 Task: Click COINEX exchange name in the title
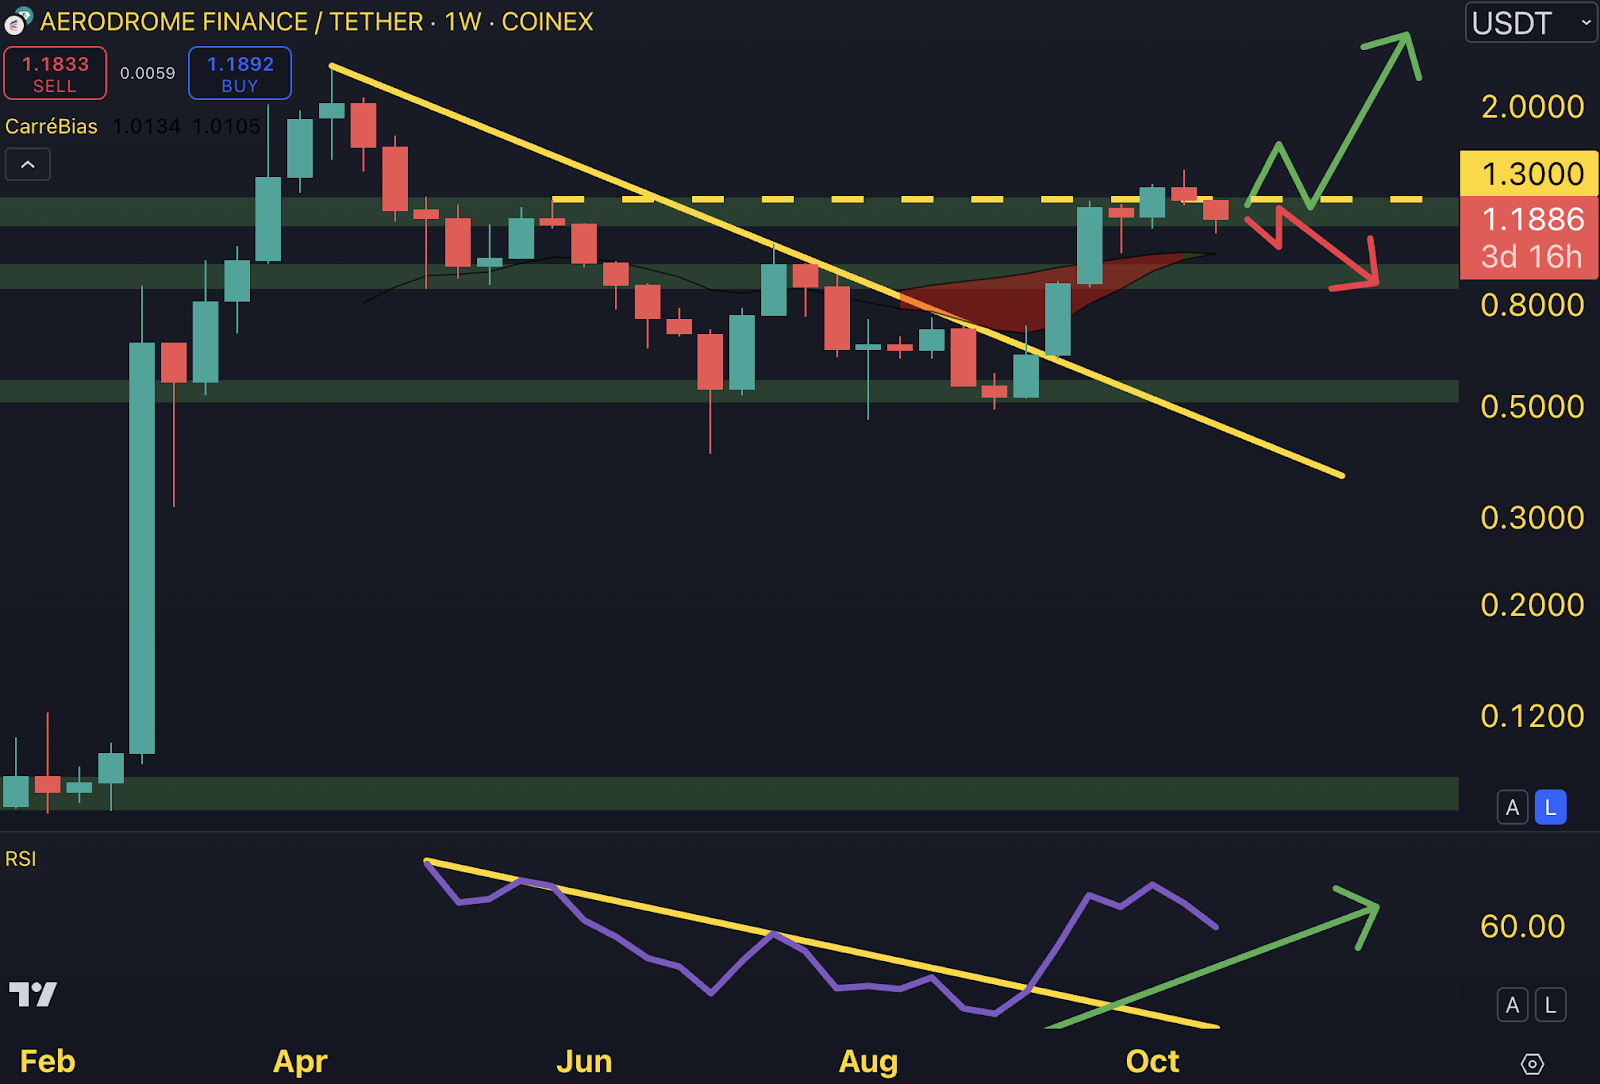(x=547, y=21)
